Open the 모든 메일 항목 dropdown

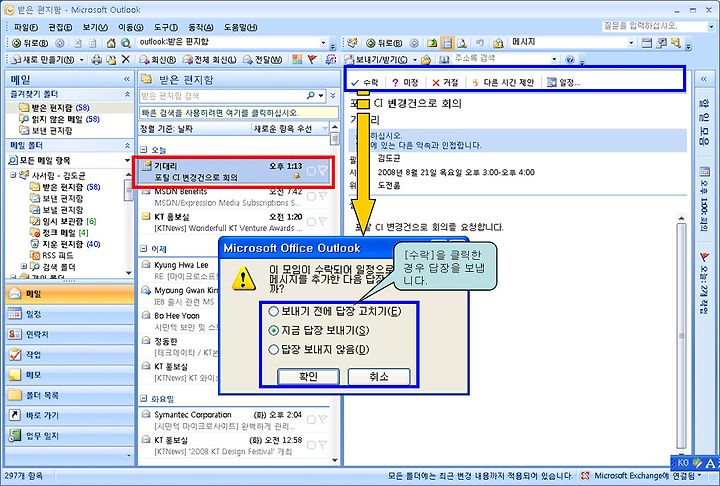click(128, 160)
